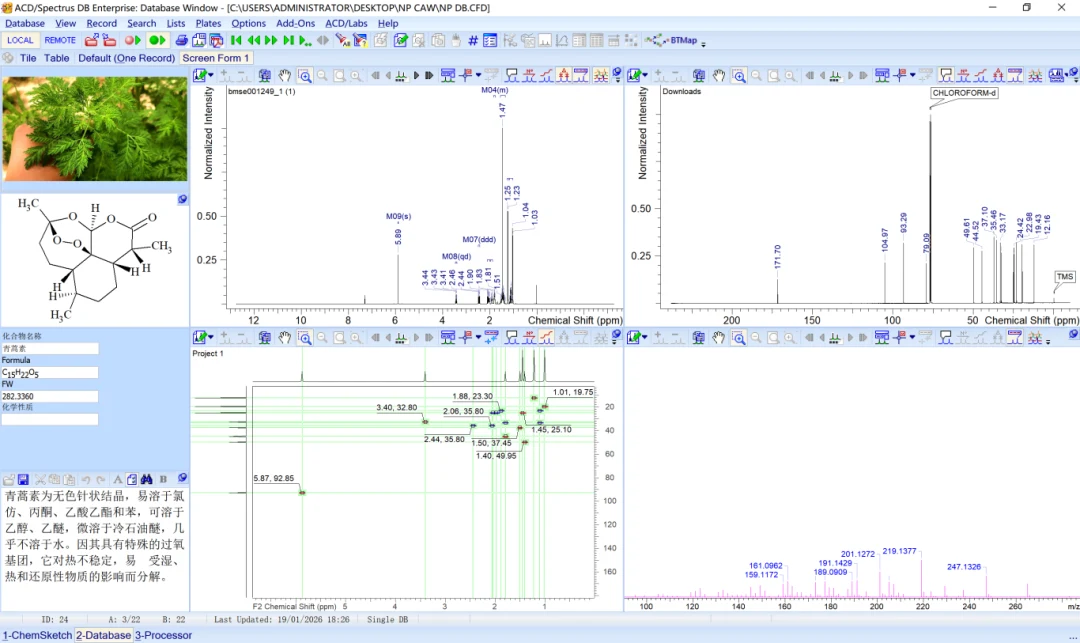Advance to the next database record
This screenshot has width=1080, height=643.
click(271, 41)
